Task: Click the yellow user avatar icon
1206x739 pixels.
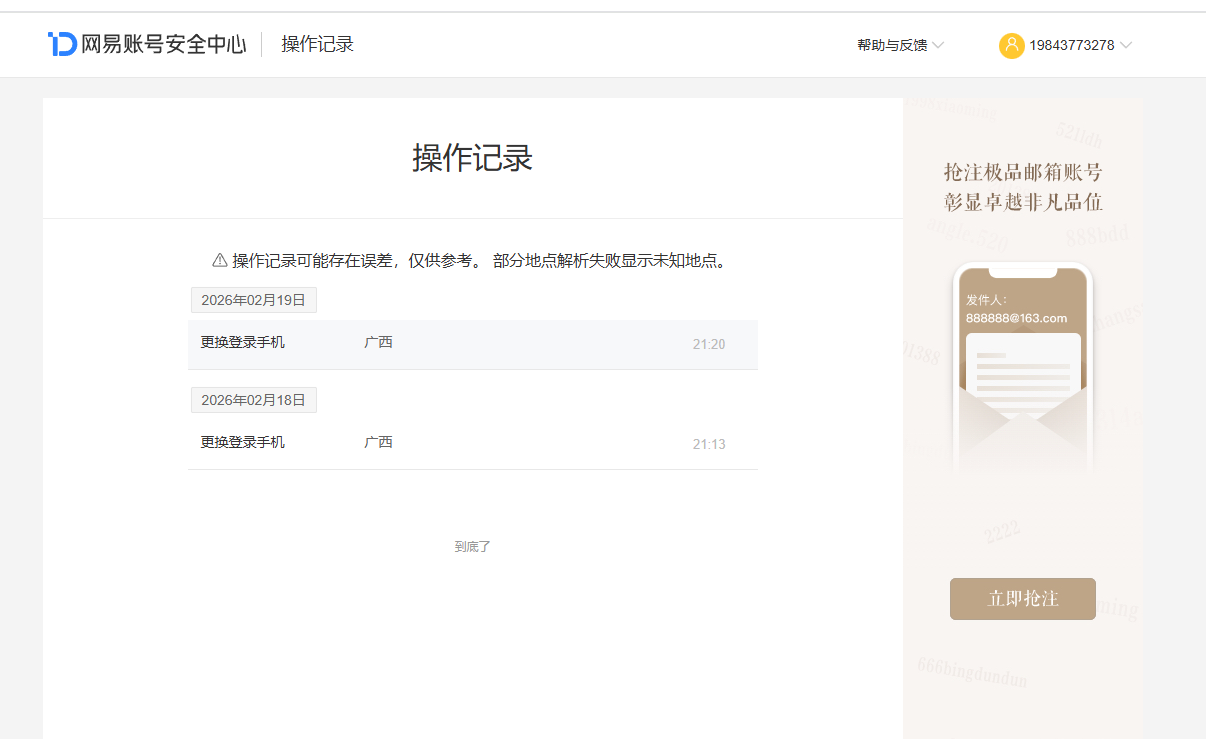Action: coord(1011,45)
